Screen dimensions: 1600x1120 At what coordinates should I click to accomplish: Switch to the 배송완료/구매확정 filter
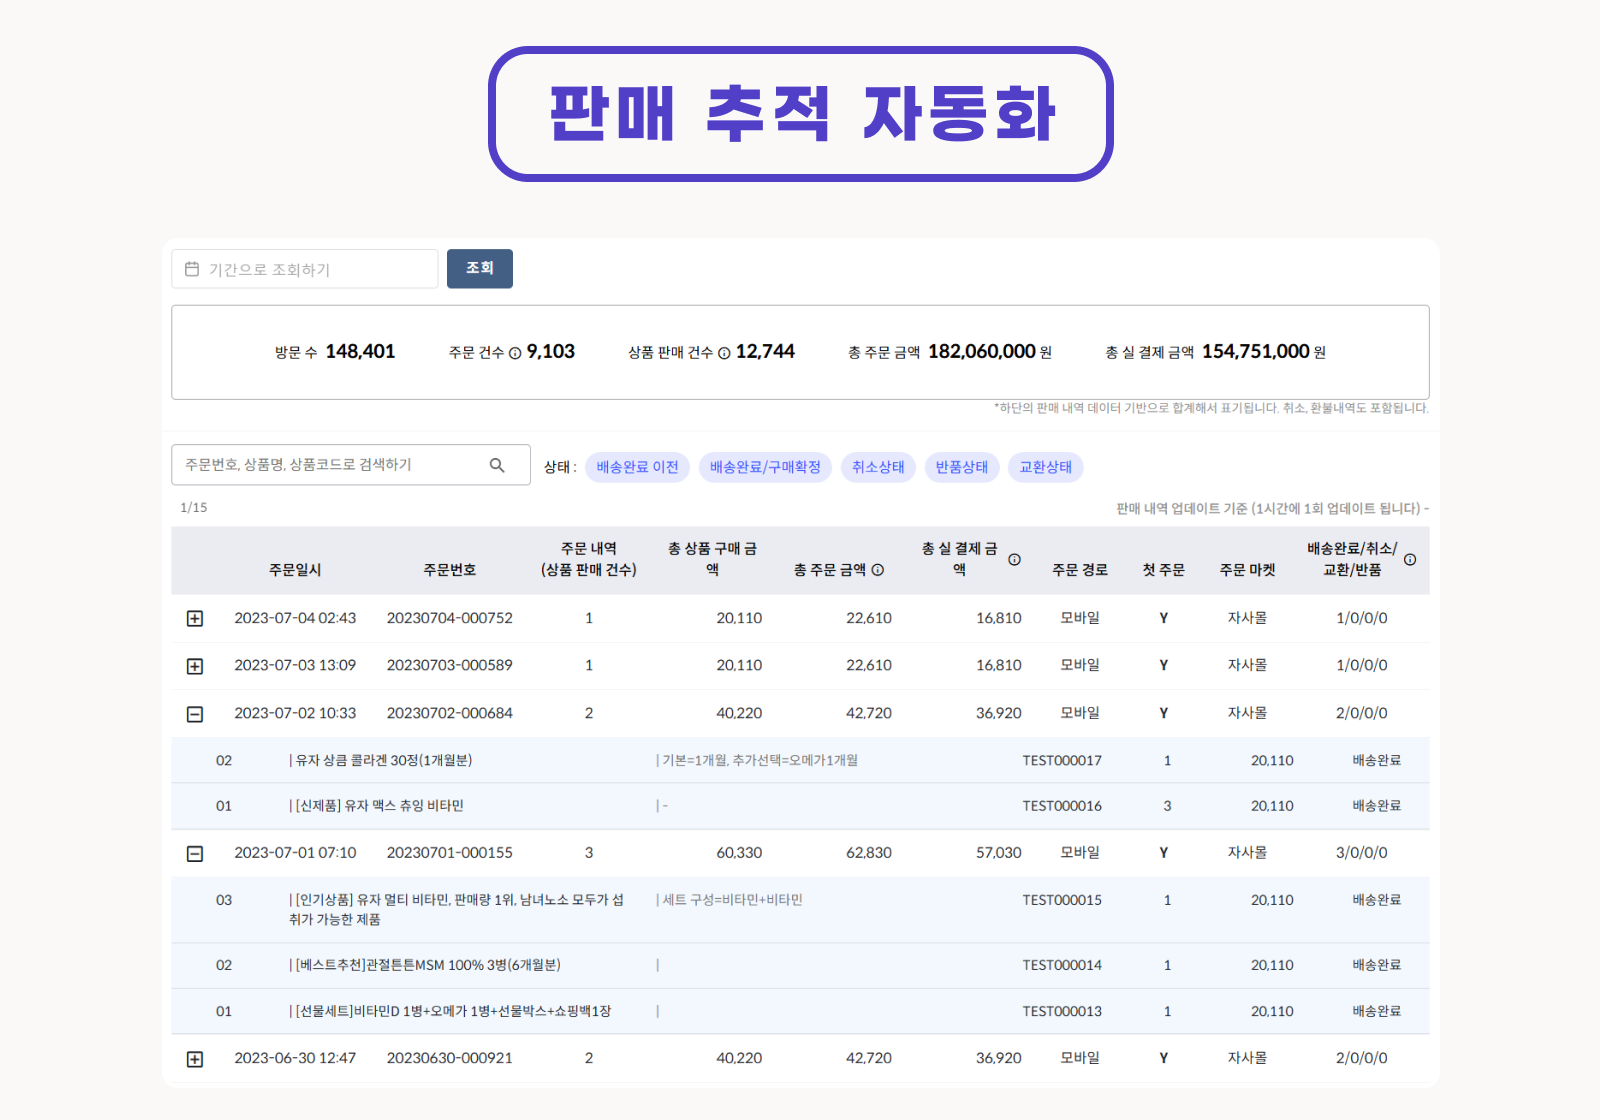tap(765, 466)
